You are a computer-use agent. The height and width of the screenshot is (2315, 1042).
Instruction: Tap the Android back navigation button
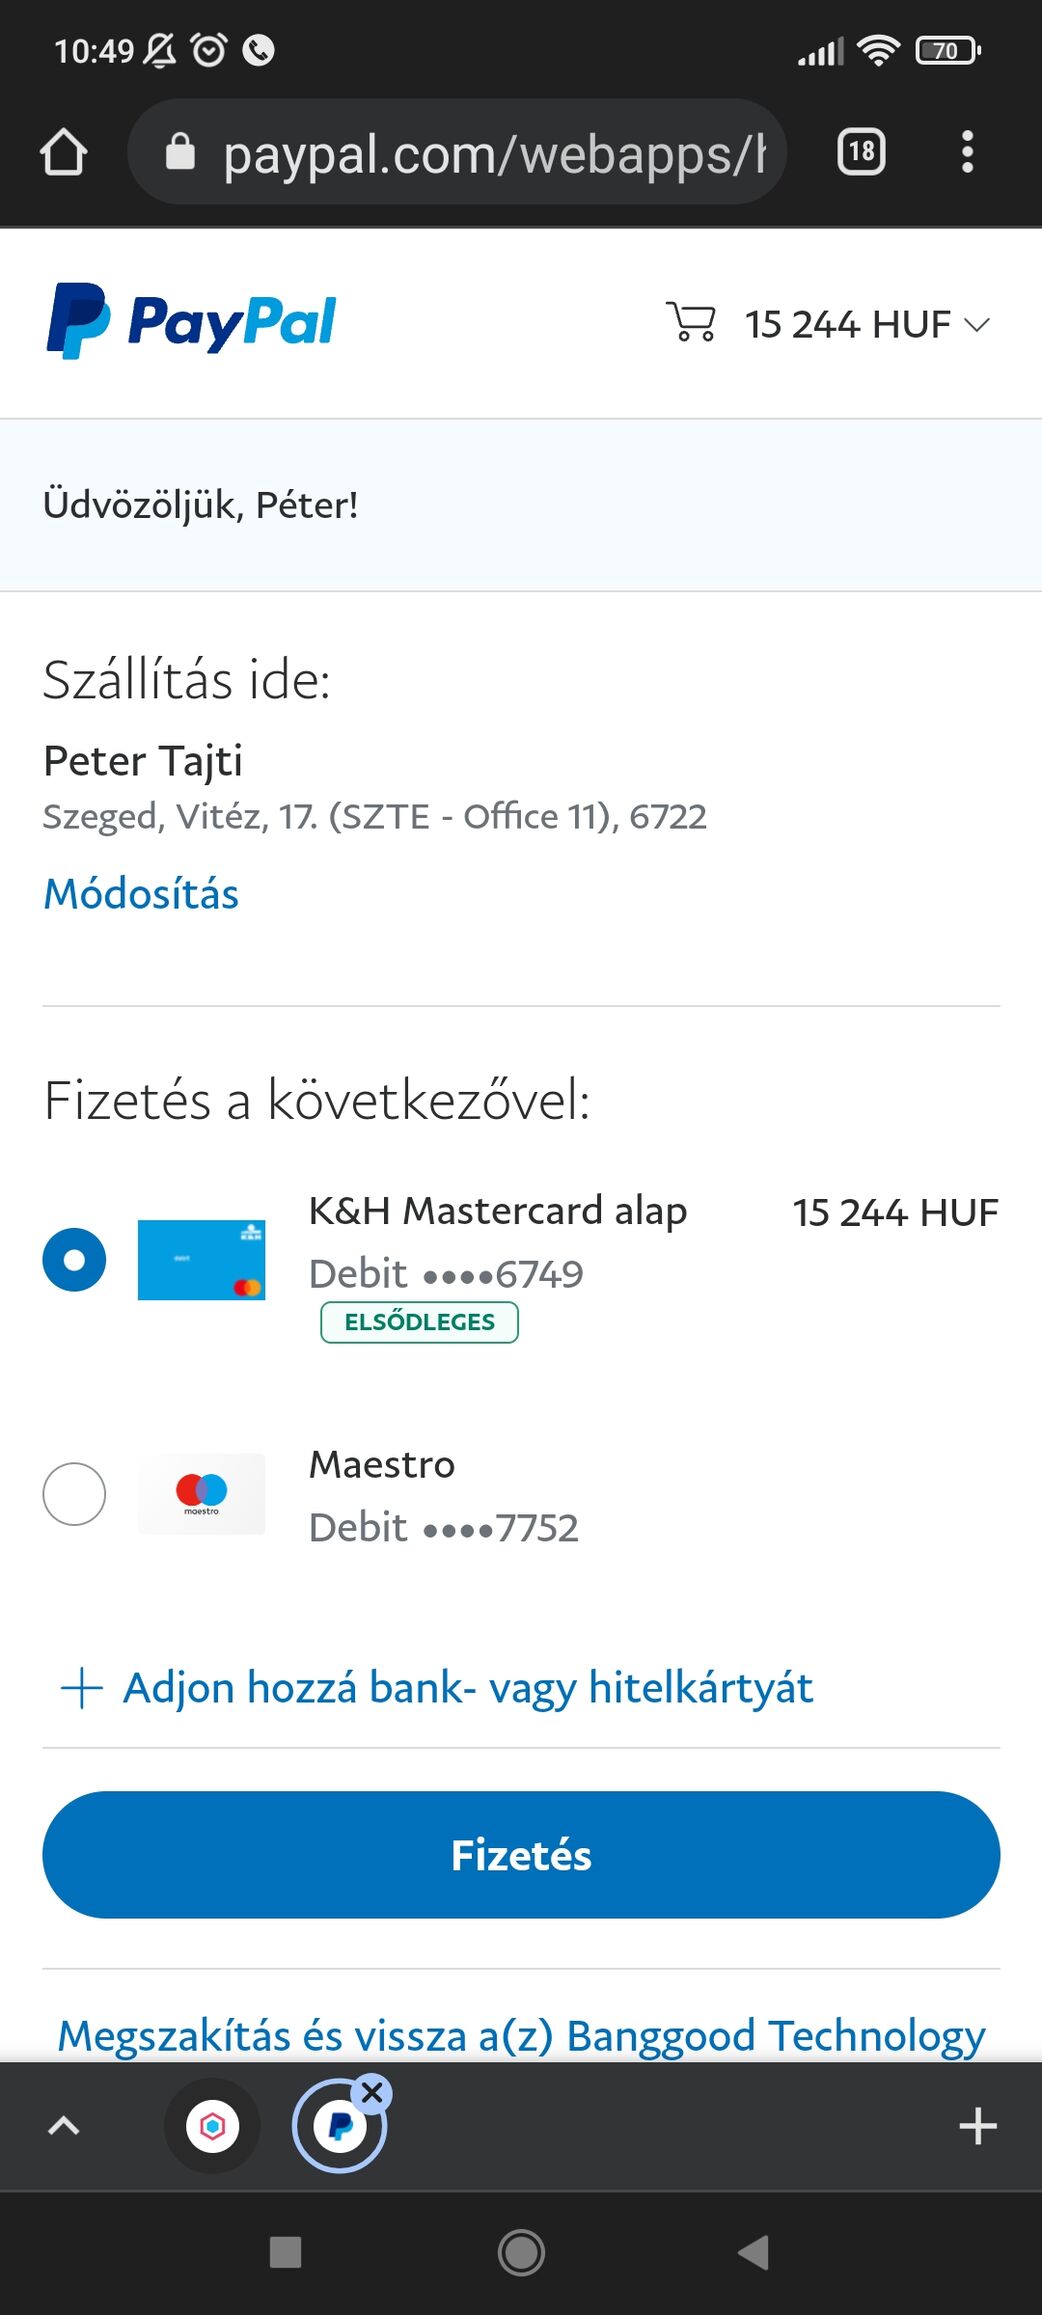coord(753,2252)
